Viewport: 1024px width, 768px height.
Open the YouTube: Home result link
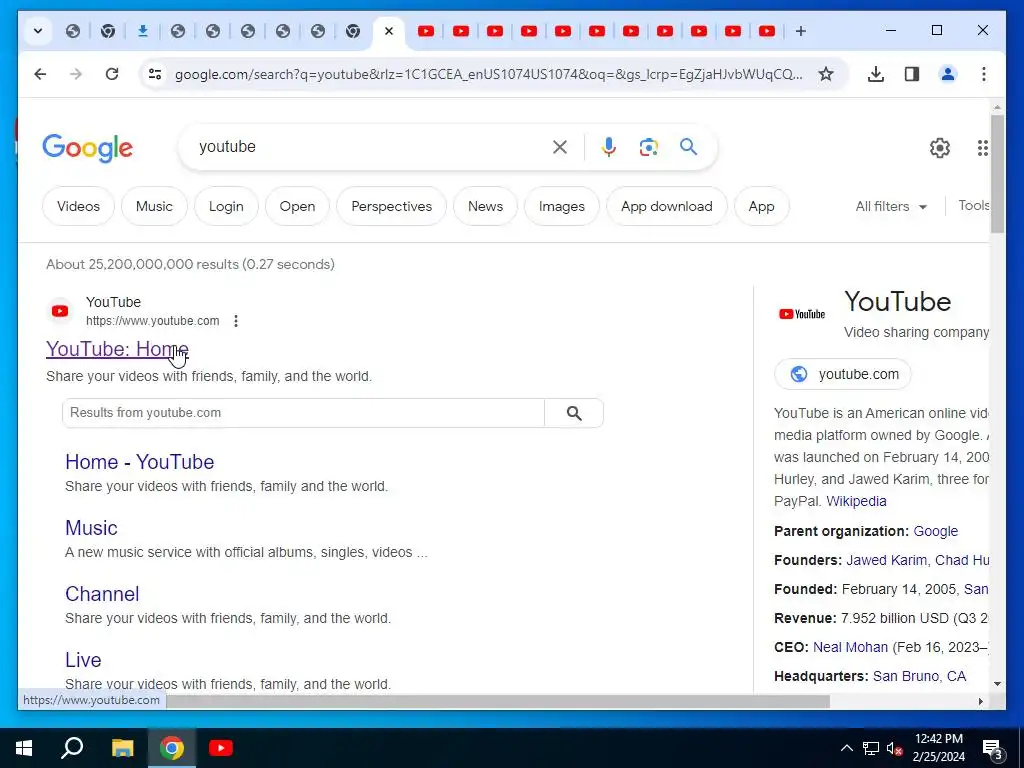[117, 349]
